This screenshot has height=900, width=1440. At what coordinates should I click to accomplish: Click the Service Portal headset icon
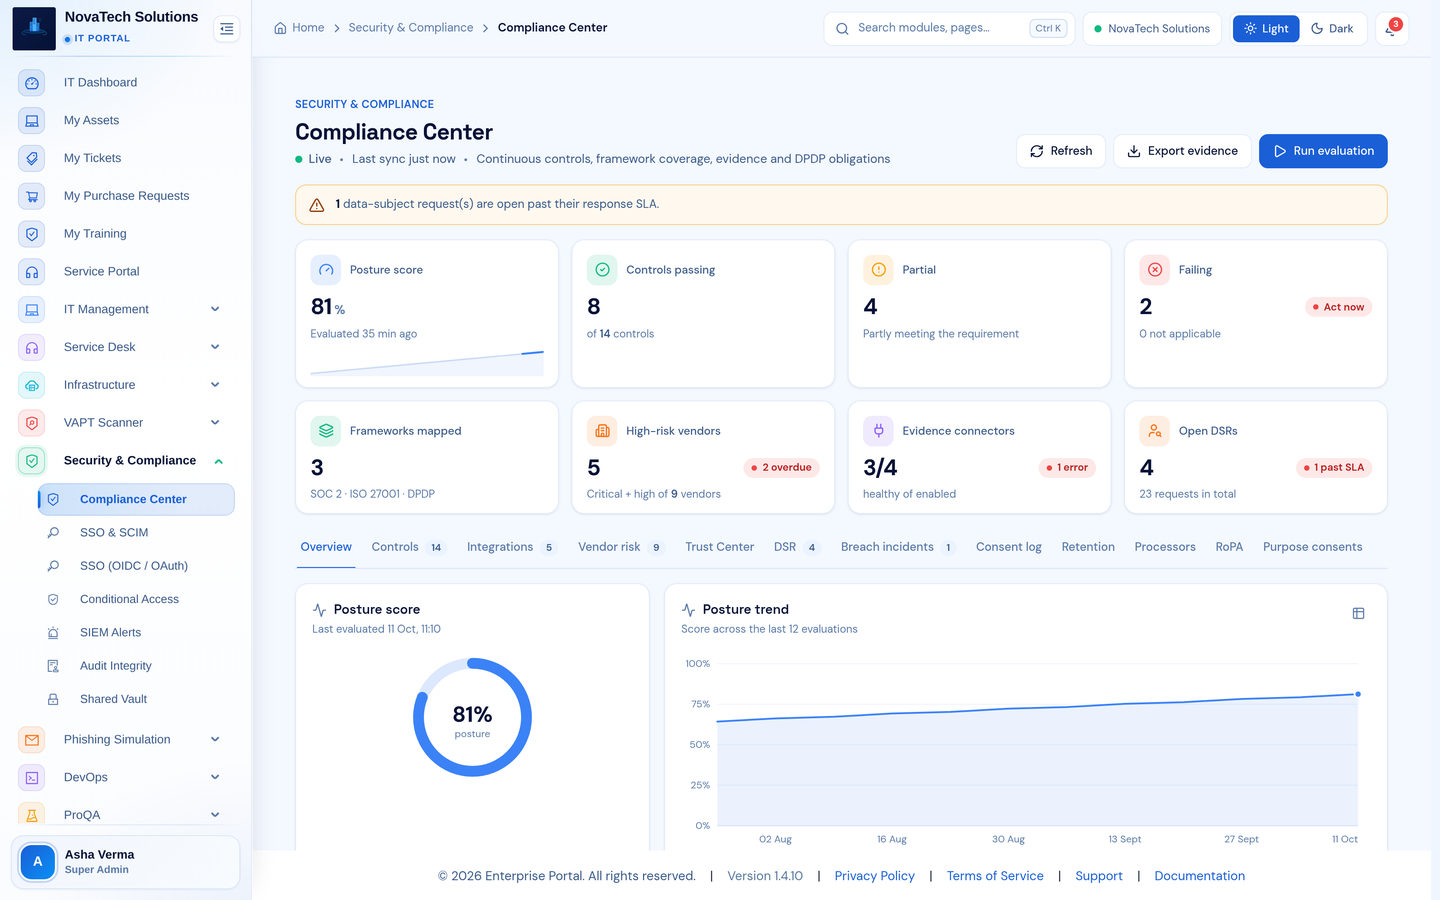pos(32,272)
